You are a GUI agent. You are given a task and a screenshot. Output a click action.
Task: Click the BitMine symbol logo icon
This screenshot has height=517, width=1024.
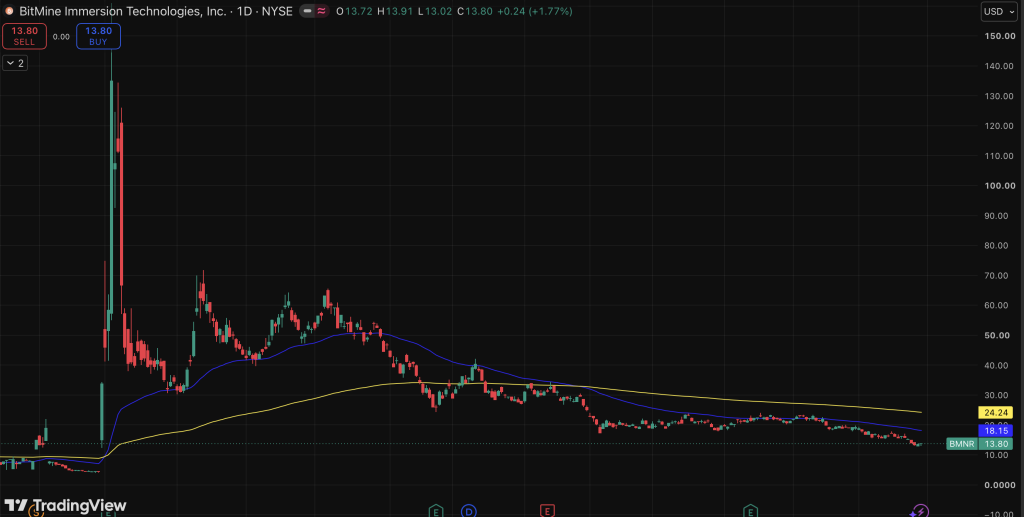[x=9, y=11]
